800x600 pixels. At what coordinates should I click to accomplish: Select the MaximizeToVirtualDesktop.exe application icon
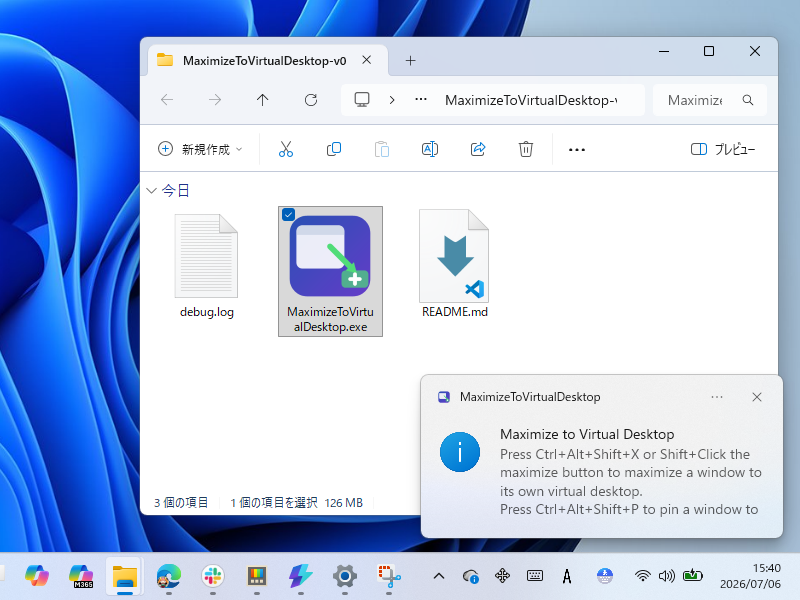tap(330, 256)
